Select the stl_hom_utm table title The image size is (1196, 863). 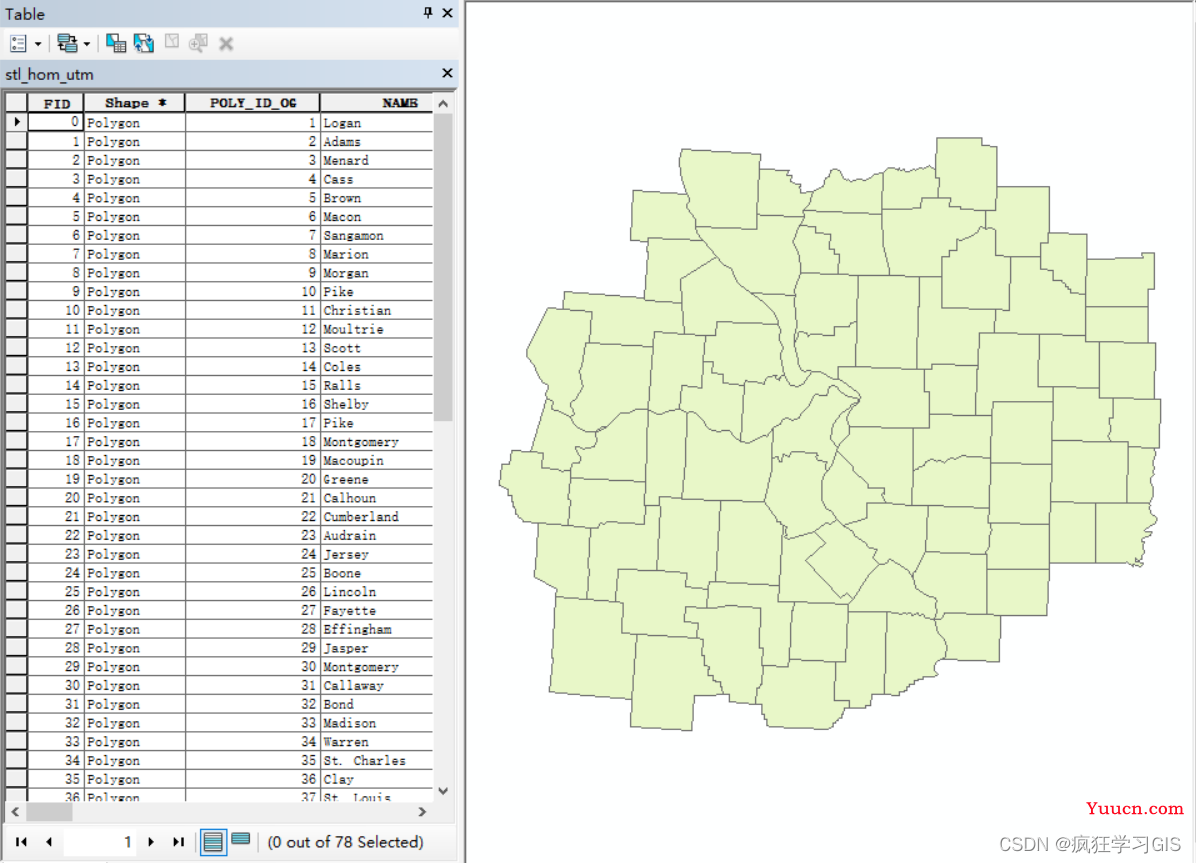coord(50,74)
